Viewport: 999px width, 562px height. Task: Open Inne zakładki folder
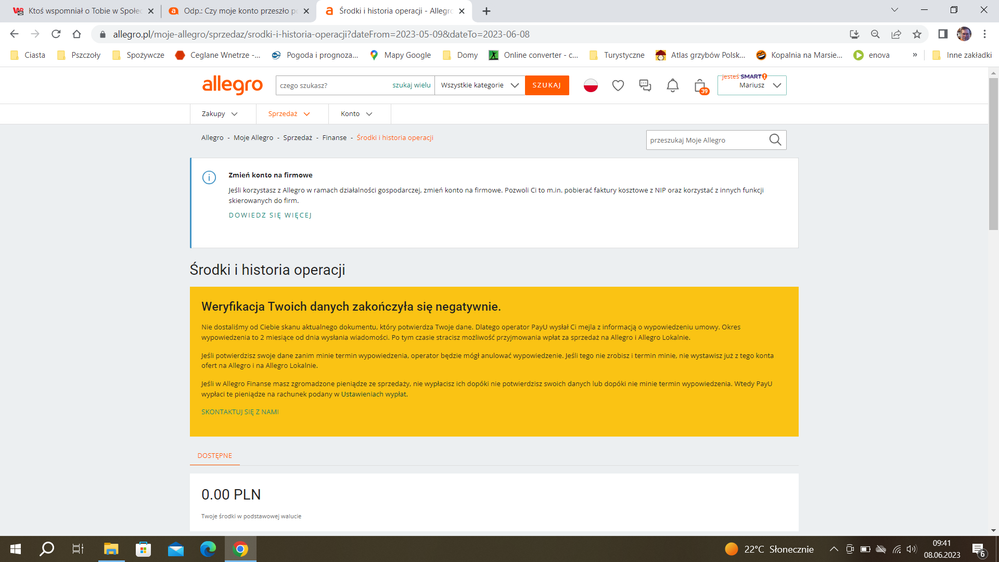(x=961, y=55)
